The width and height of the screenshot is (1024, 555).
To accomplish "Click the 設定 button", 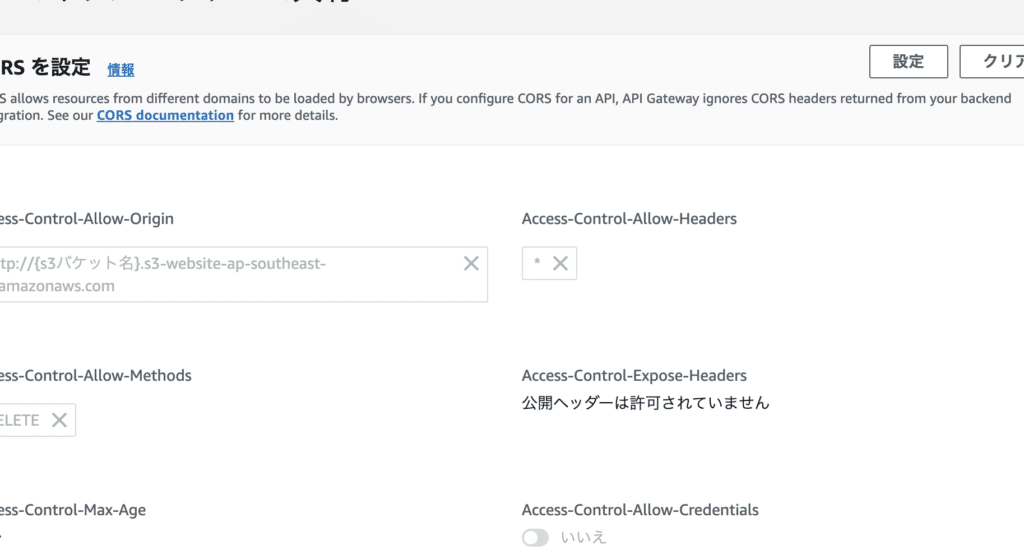I will click(908, 61).
